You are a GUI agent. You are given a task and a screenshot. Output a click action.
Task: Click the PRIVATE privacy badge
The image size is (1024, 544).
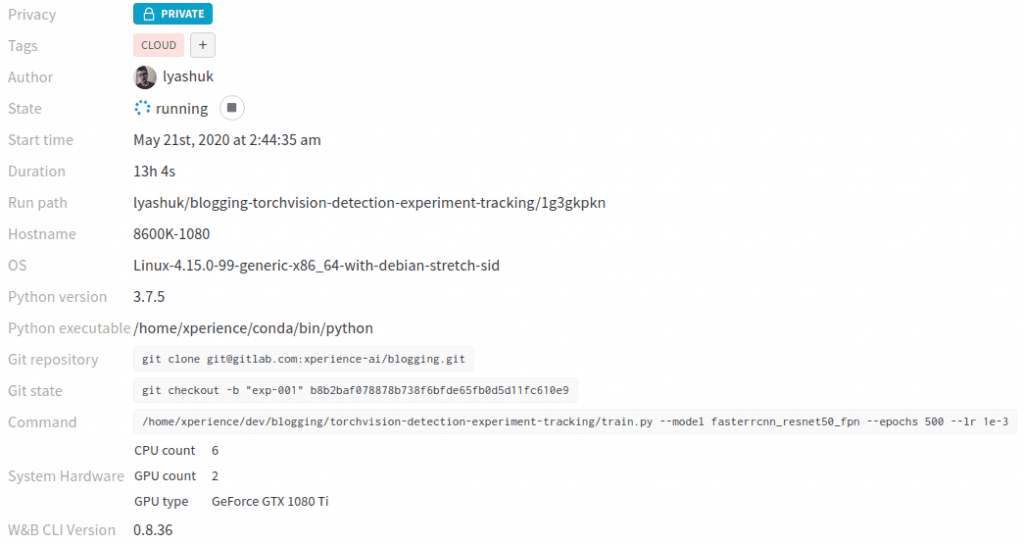173,14
